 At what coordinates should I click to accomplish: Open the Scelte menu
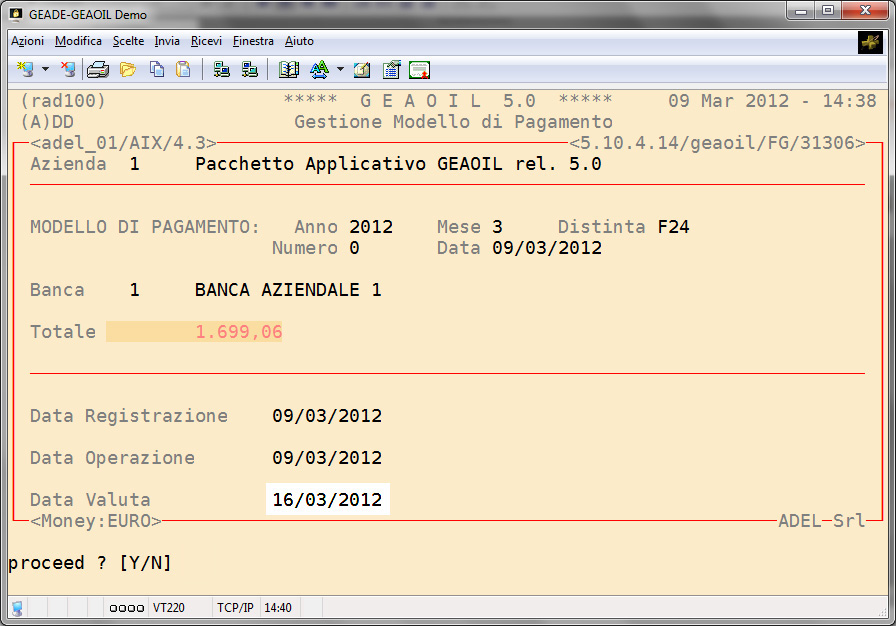(128, 41)
